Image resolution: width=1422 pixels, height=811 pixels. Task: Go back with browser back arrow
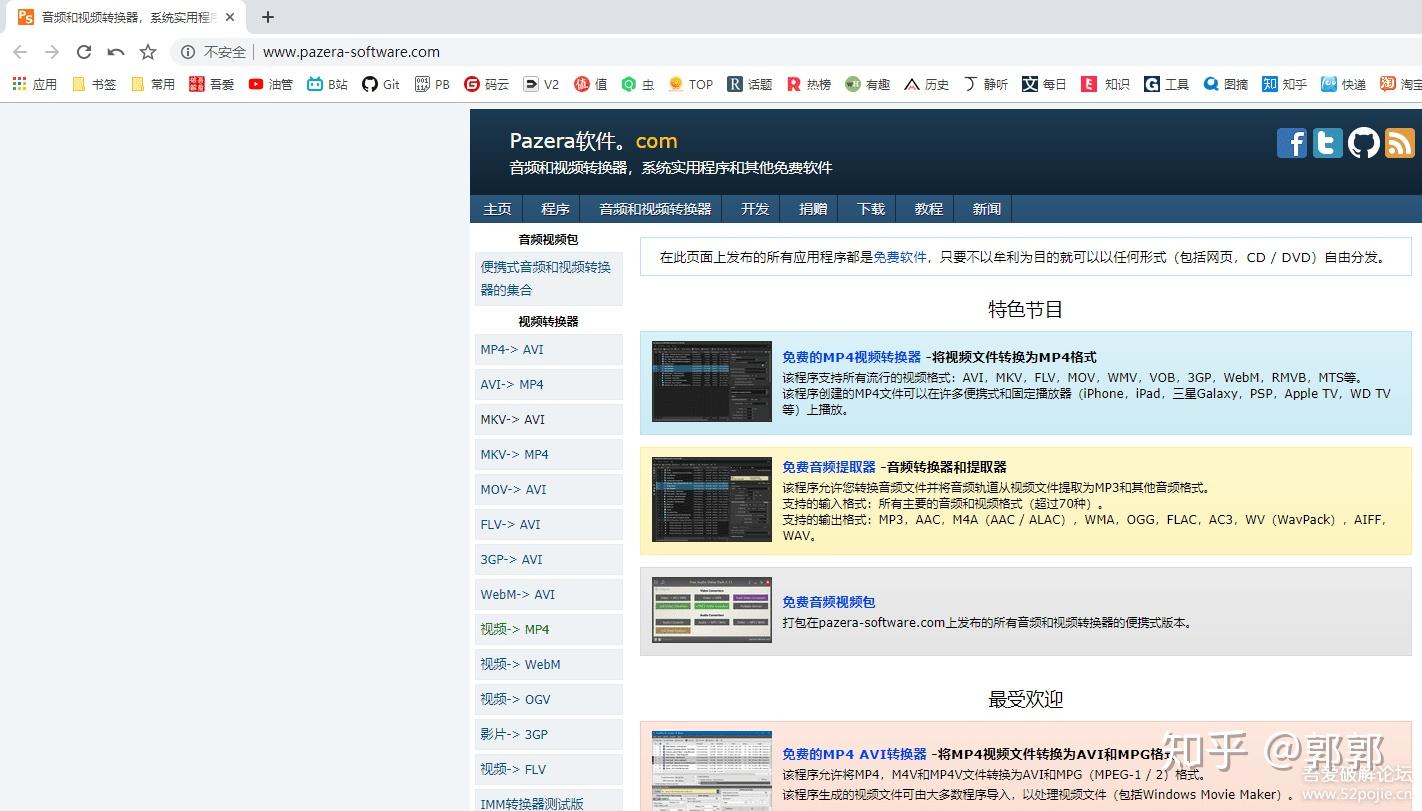[20, 52]
